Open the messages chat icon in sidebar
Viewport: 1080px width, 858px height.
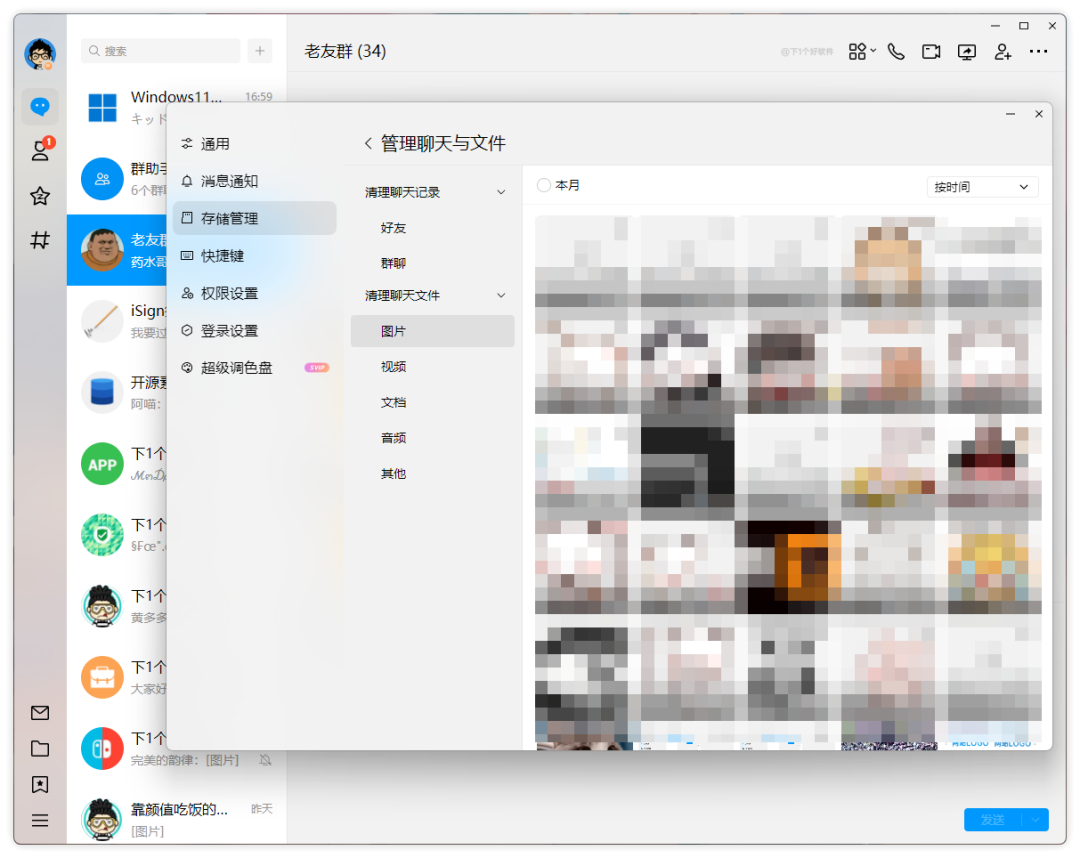click(40, 107)
